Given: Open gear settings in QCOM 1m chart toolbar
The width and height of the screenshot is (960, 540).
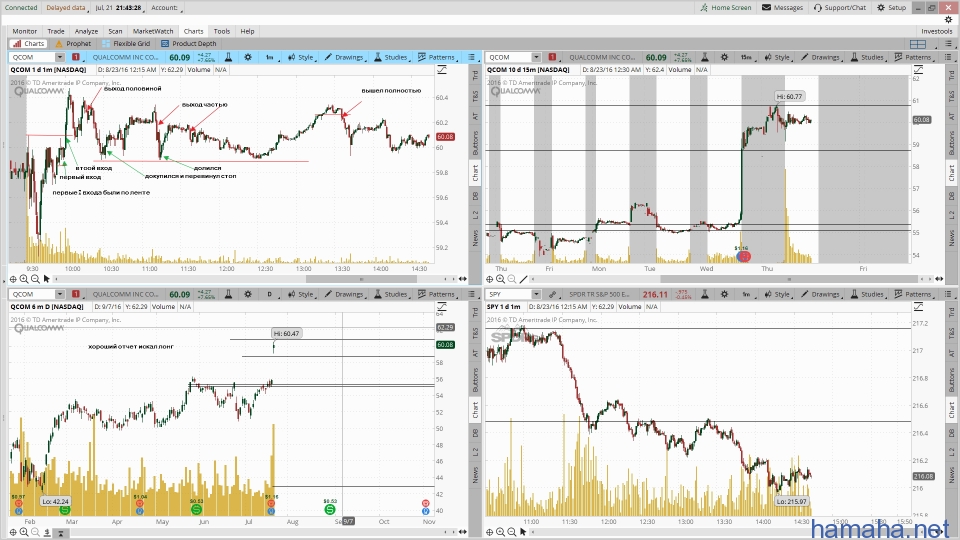Looking at the screenshot, I should 248,57.
